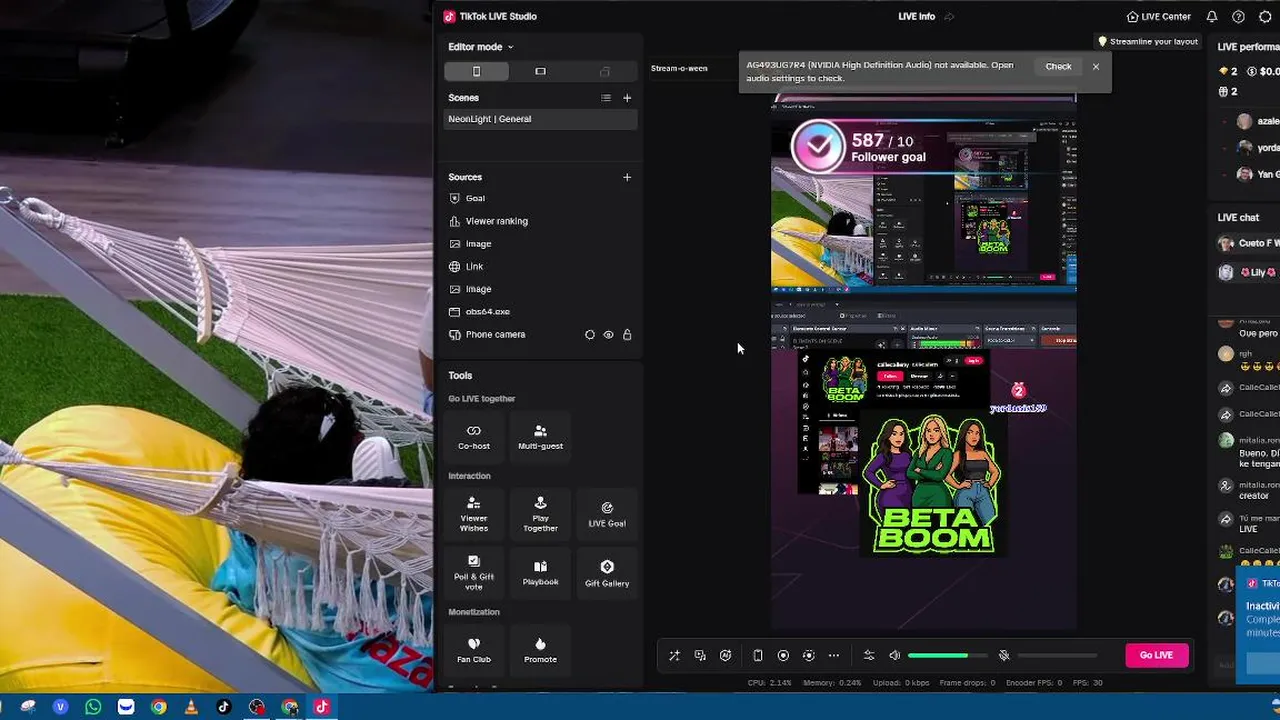Open audio mixer sliders icon
The width and height of the screenshot is (1280, 720).
click(868, 656)
